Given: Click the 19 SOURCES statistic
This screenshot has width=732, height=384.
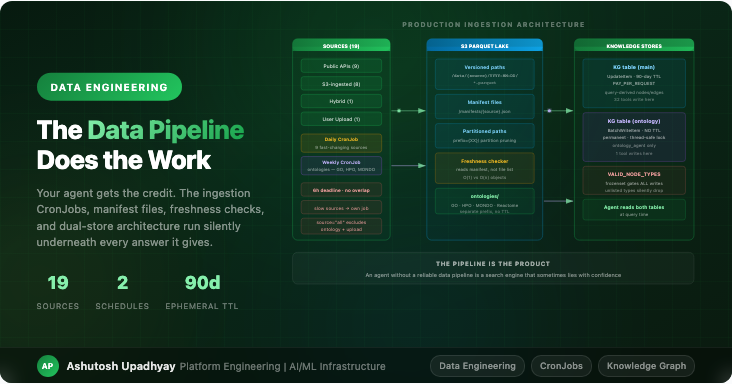Looking at the screenshot, I should point(58,293).
